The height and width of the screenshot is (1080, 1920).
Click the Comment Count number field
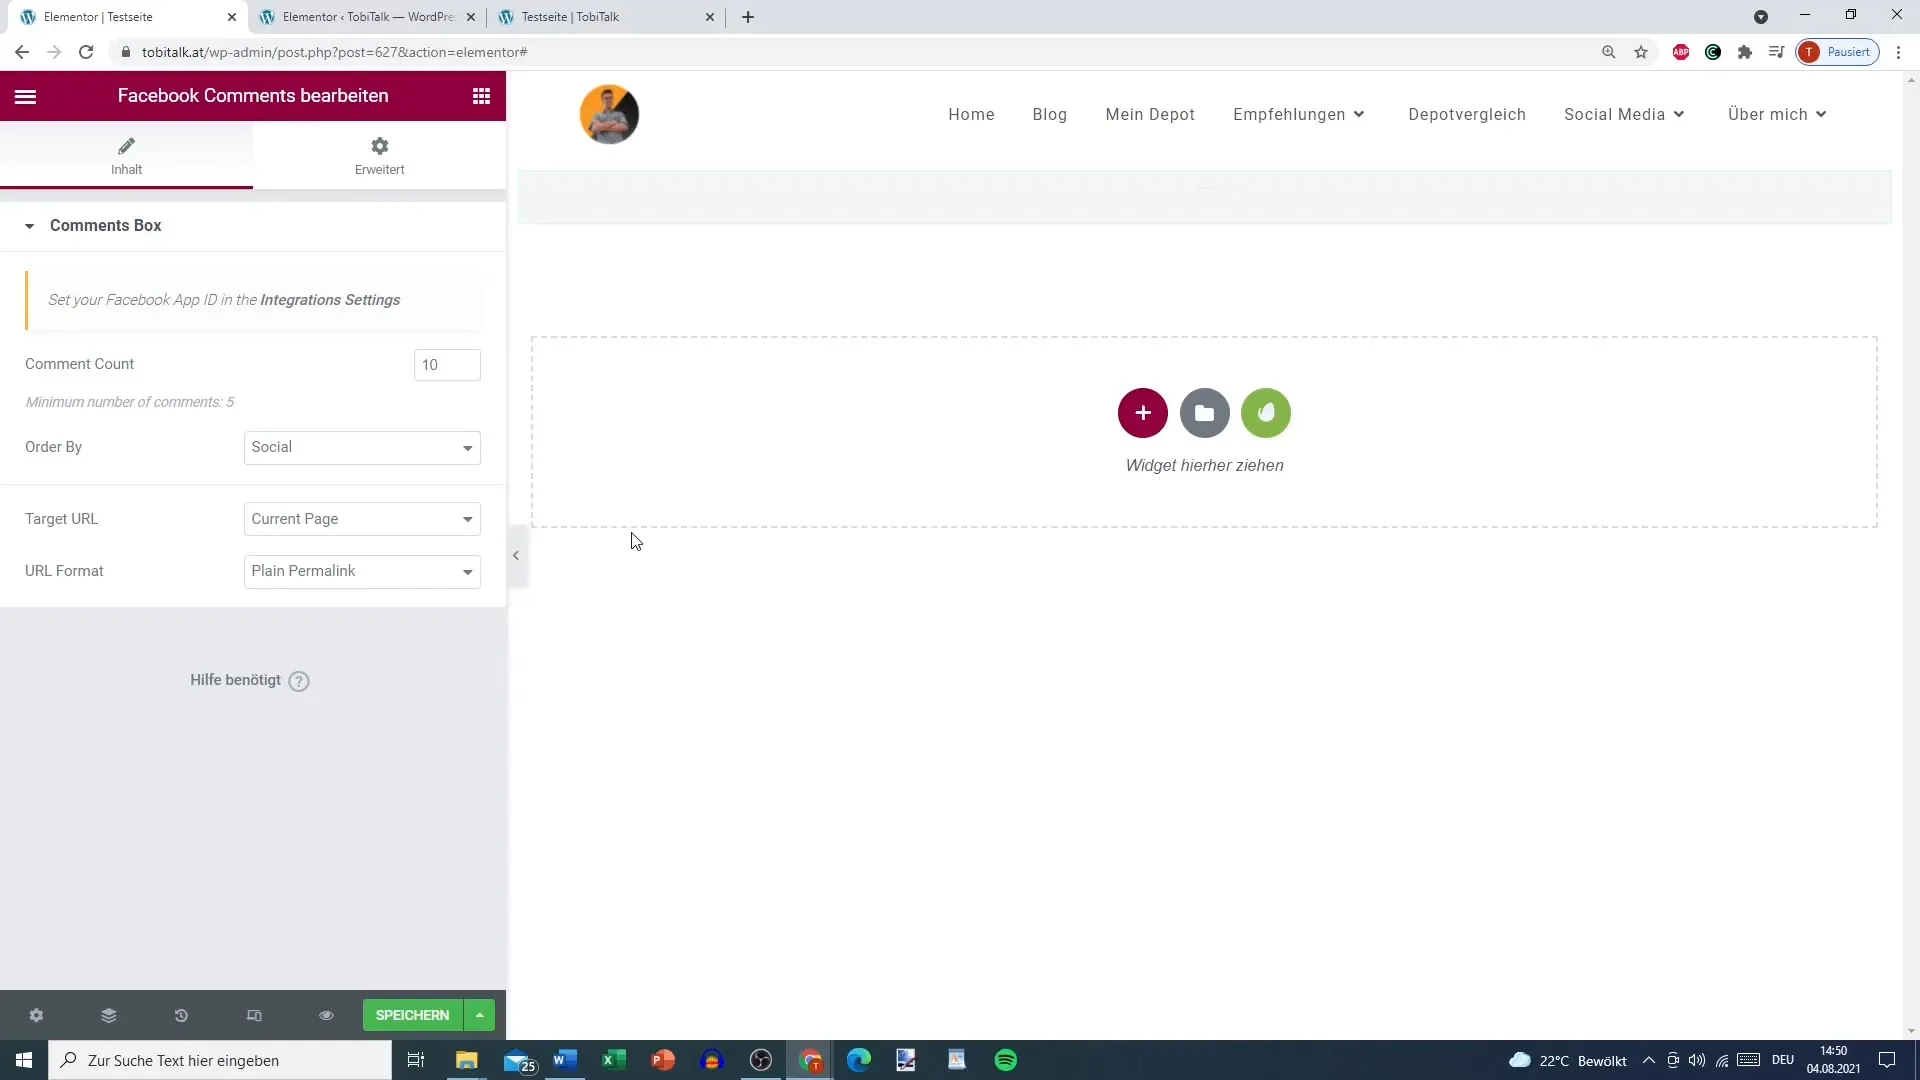click(x=447, y=365)
